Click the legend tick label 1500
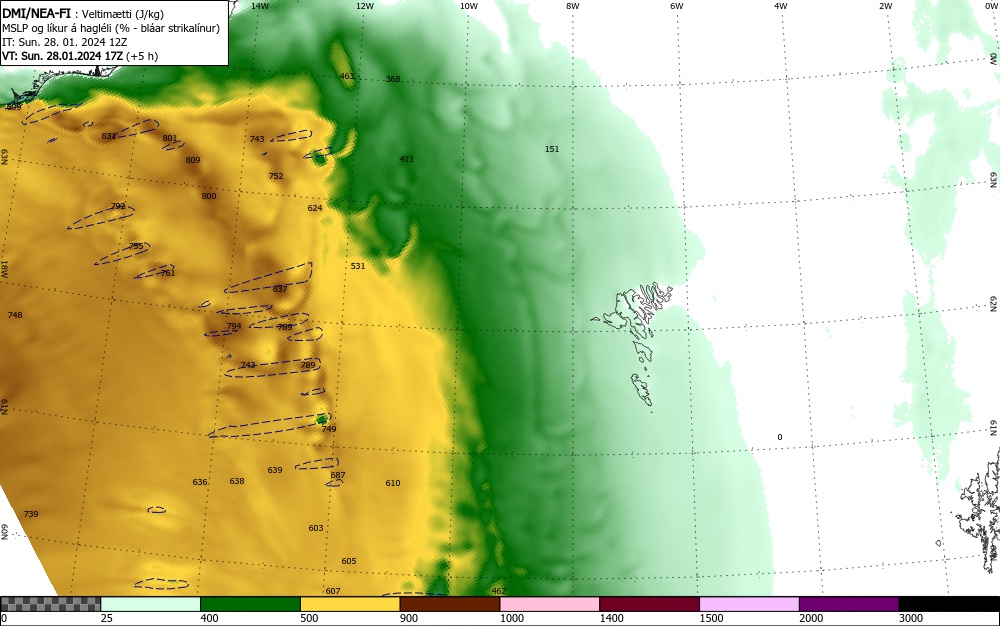Image resolution: width=1000 pixels, height=626 pixels. pyautogui.click(x=712, y=618)
